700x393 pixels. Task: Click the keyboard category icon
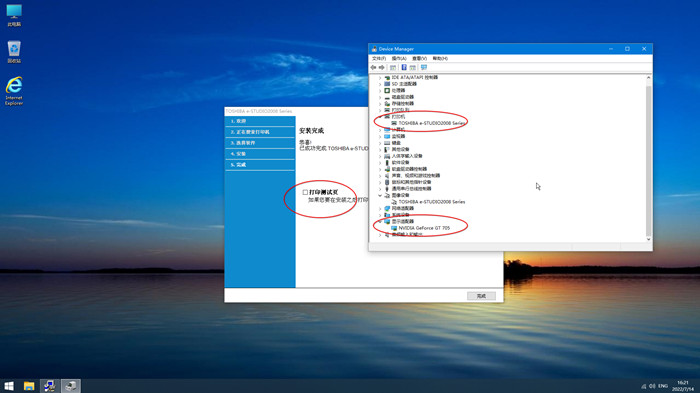pyautogui.click(x=387, y=143)
